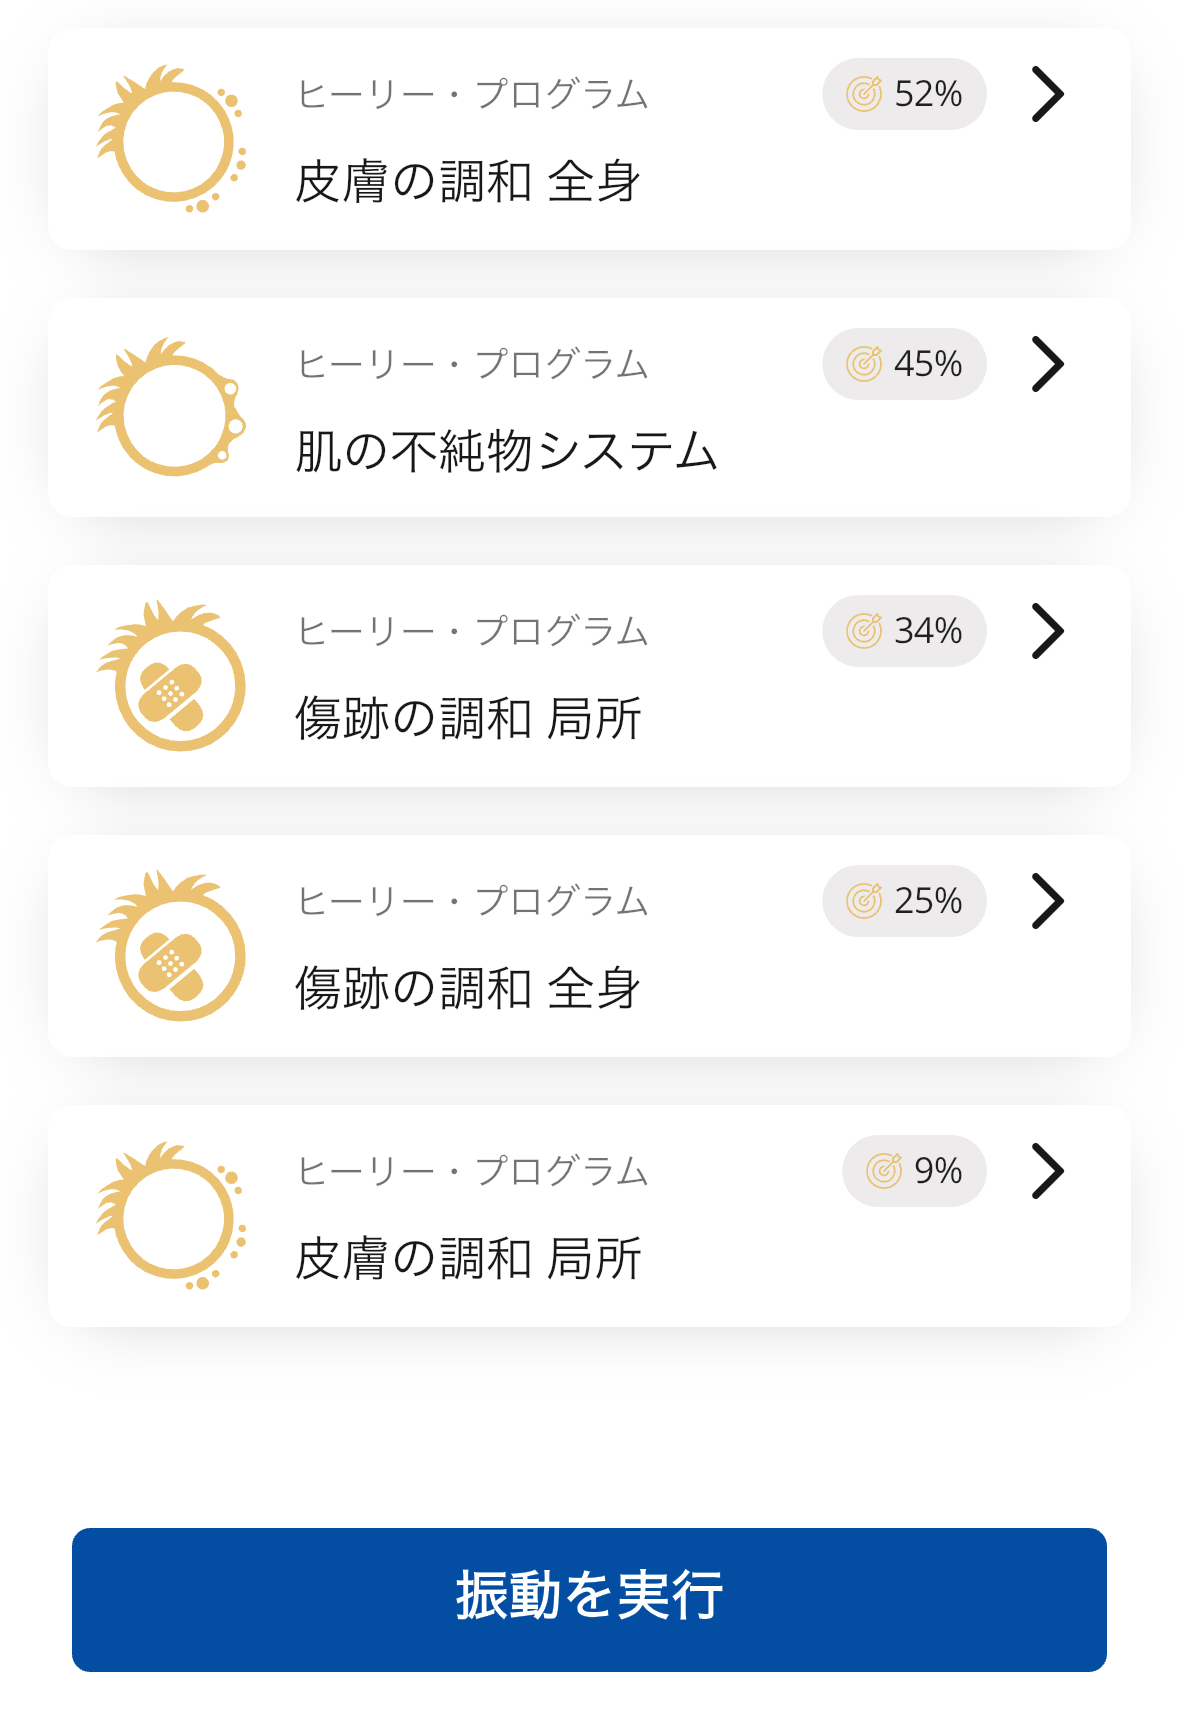1179x1712 pixels.
Task: Click the skin impurity icon for 肌の不純物システム
Action: pos(171,408)
